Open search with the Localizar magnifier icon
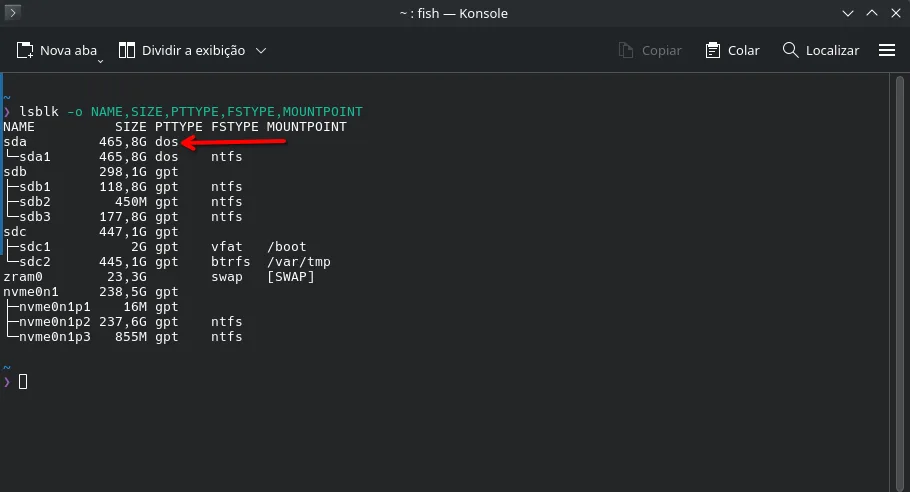Viewport: 910px width, 492px height. (x=790, y=50)
